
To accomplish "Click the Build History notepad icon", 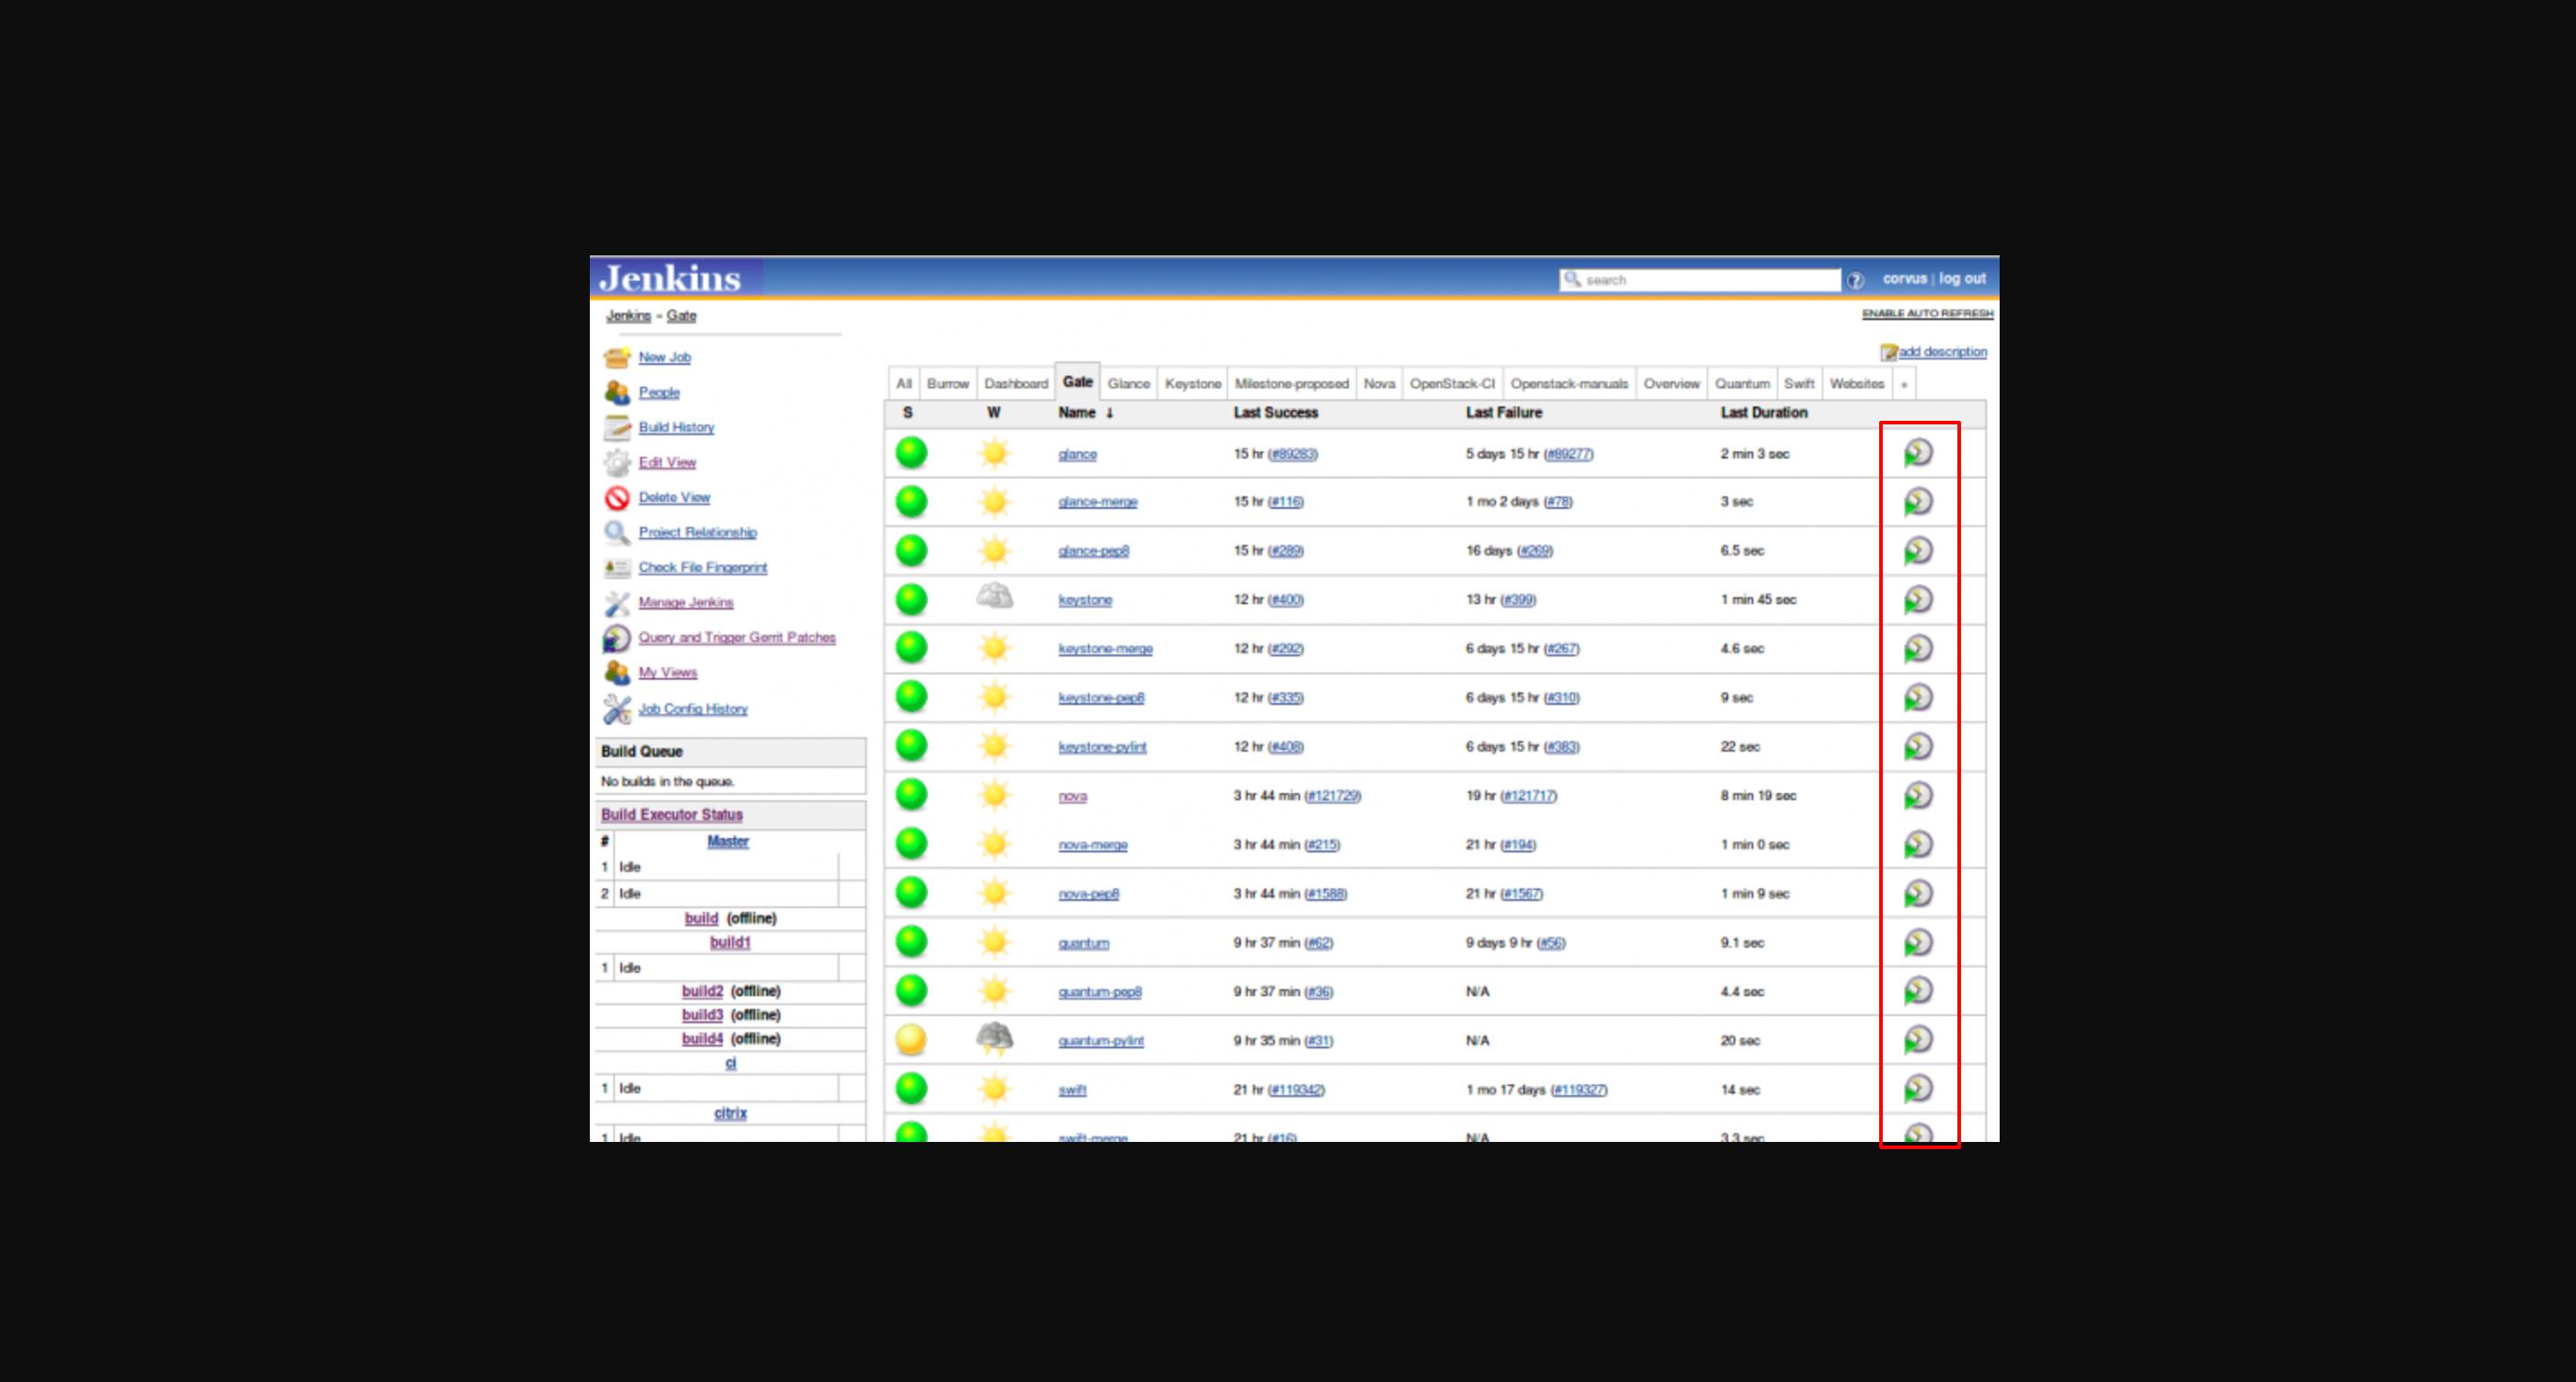I will [617, 427].
